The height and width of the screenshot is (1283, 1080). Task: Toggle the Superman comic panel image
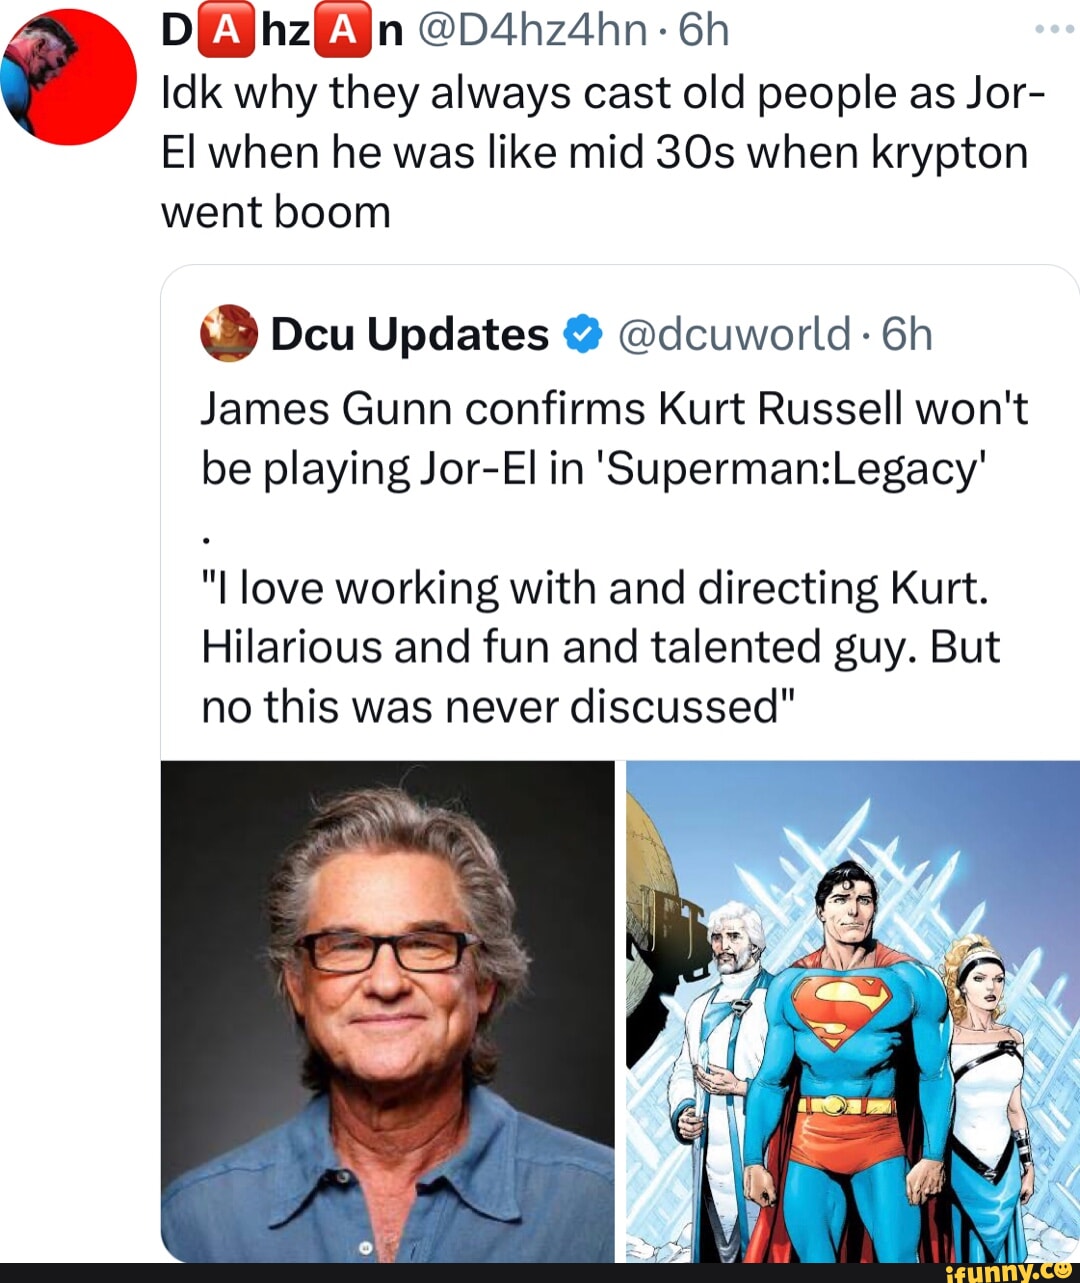click(x=850, y=1010)
